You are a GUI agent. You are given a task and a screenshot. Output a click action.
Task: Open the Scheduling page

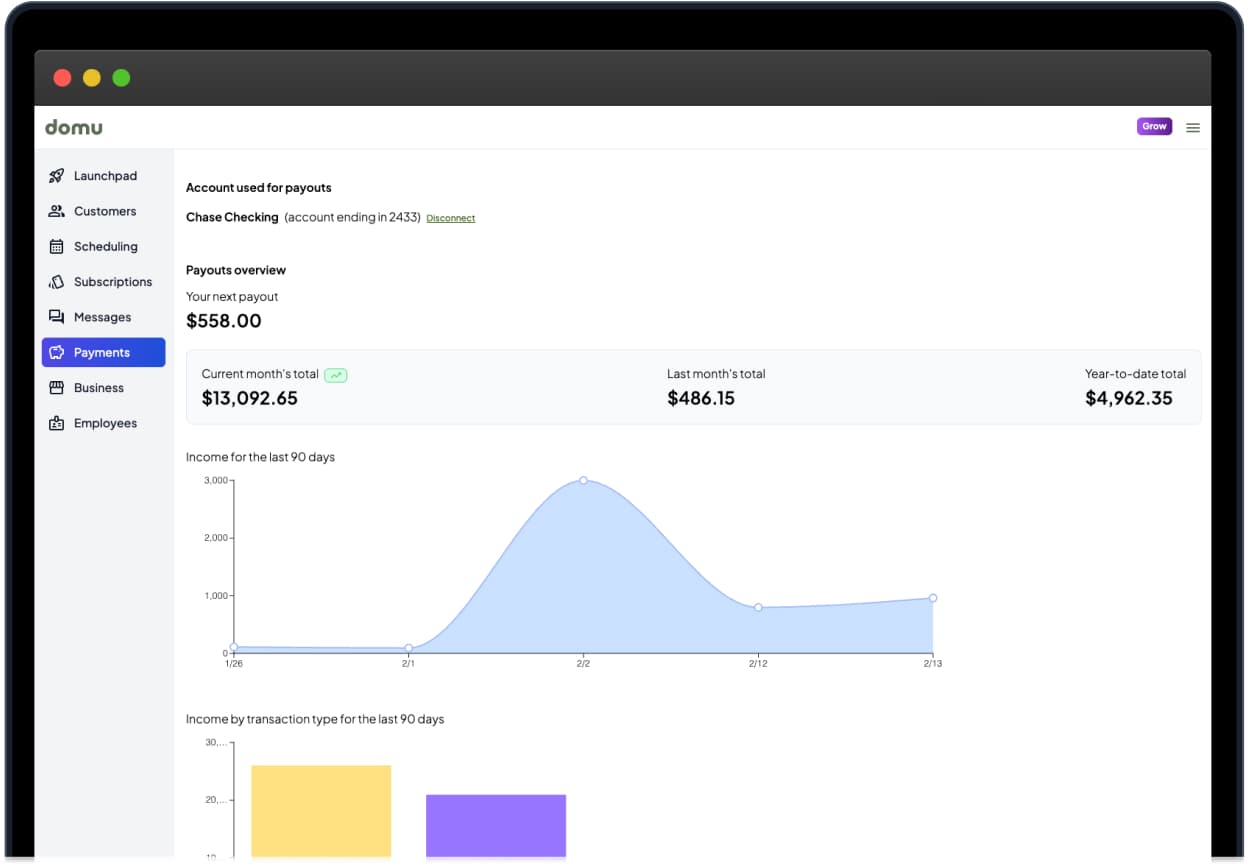click(x=104, y=247)
